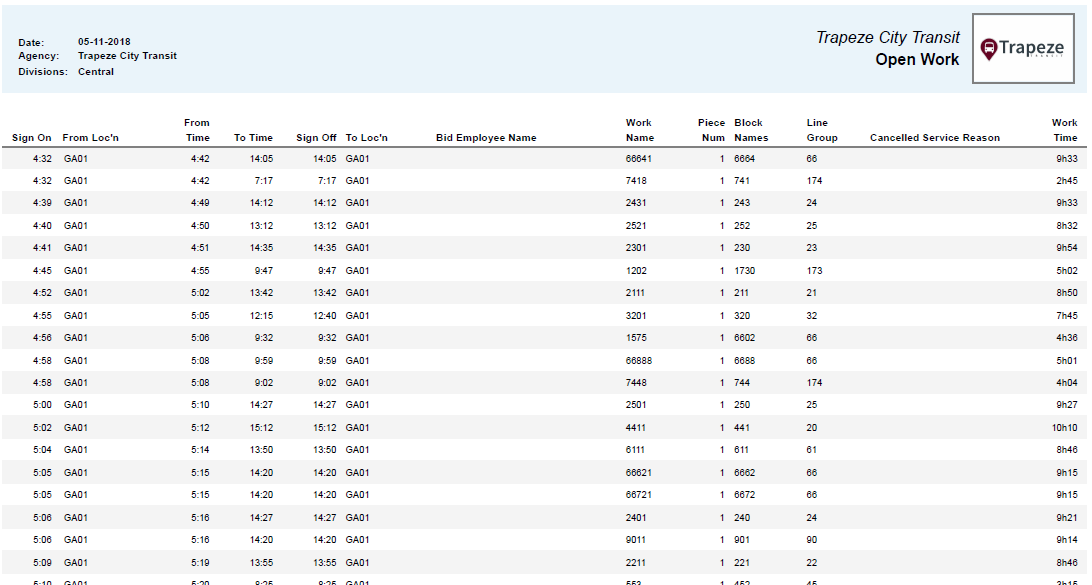Click the Piece Num column header
Screen dimensions: 1092x585
pos(711,130)
